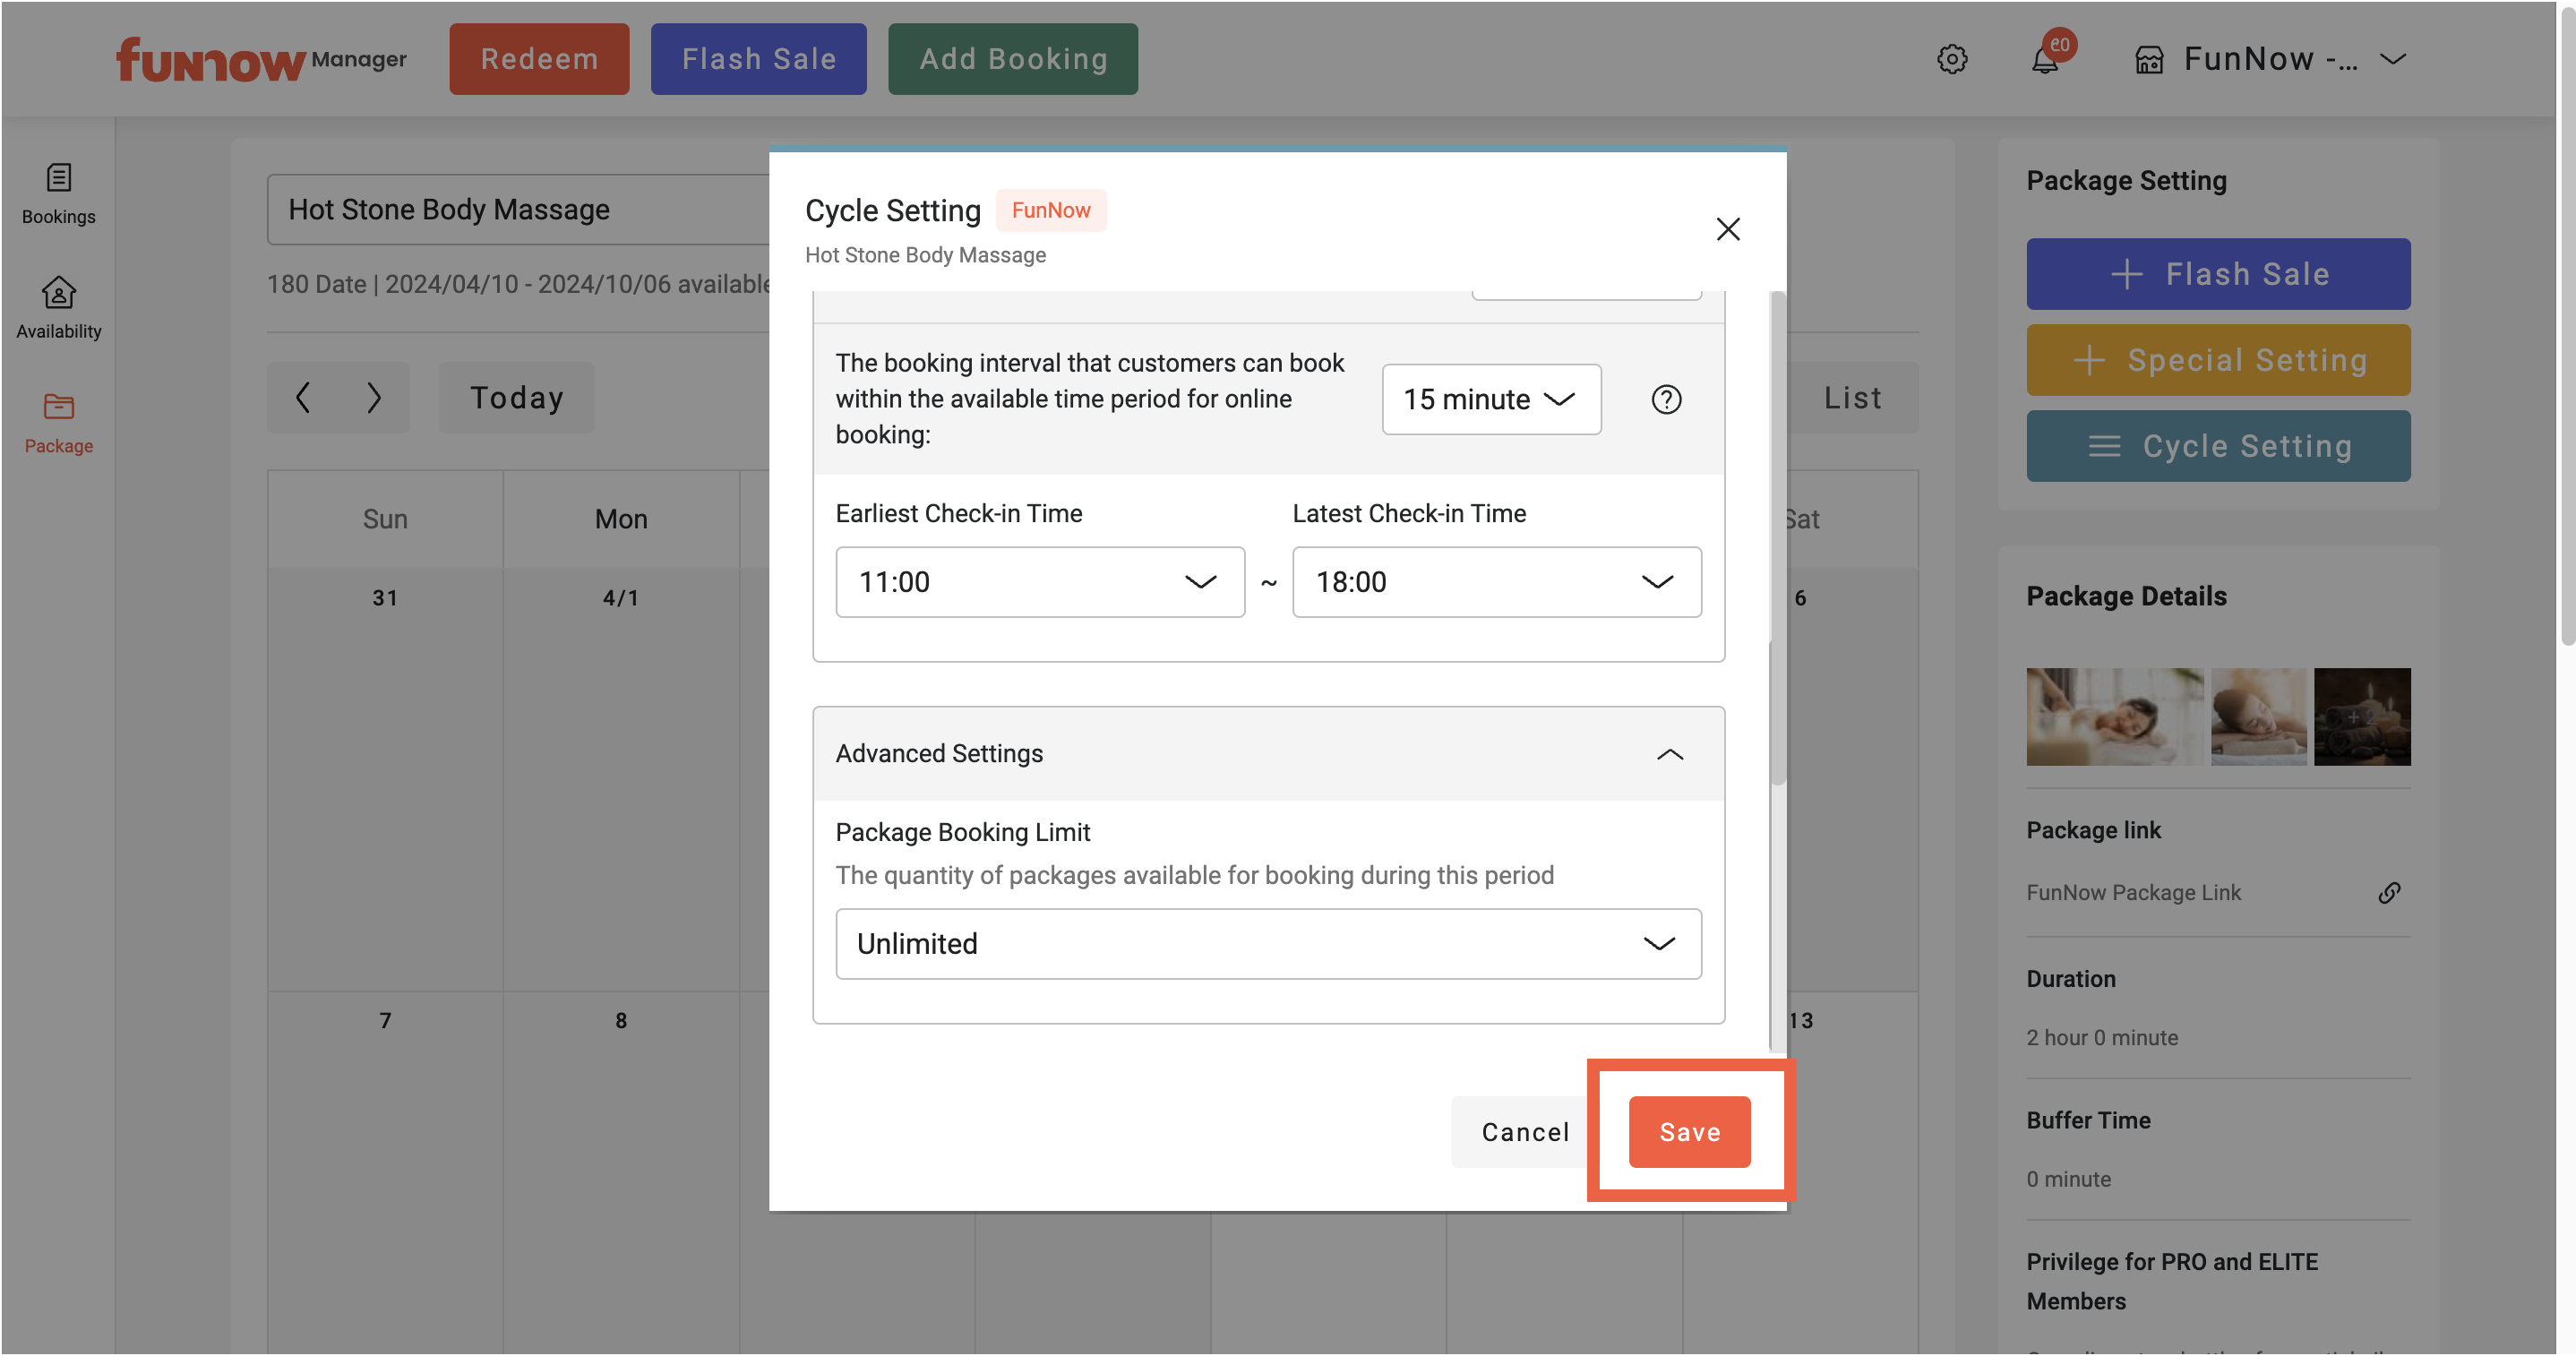The height and width of the screenshot is (1356, 2576).
Task: Select calendar date 8
Action: pyautogui.click(x=620, y=1020)
